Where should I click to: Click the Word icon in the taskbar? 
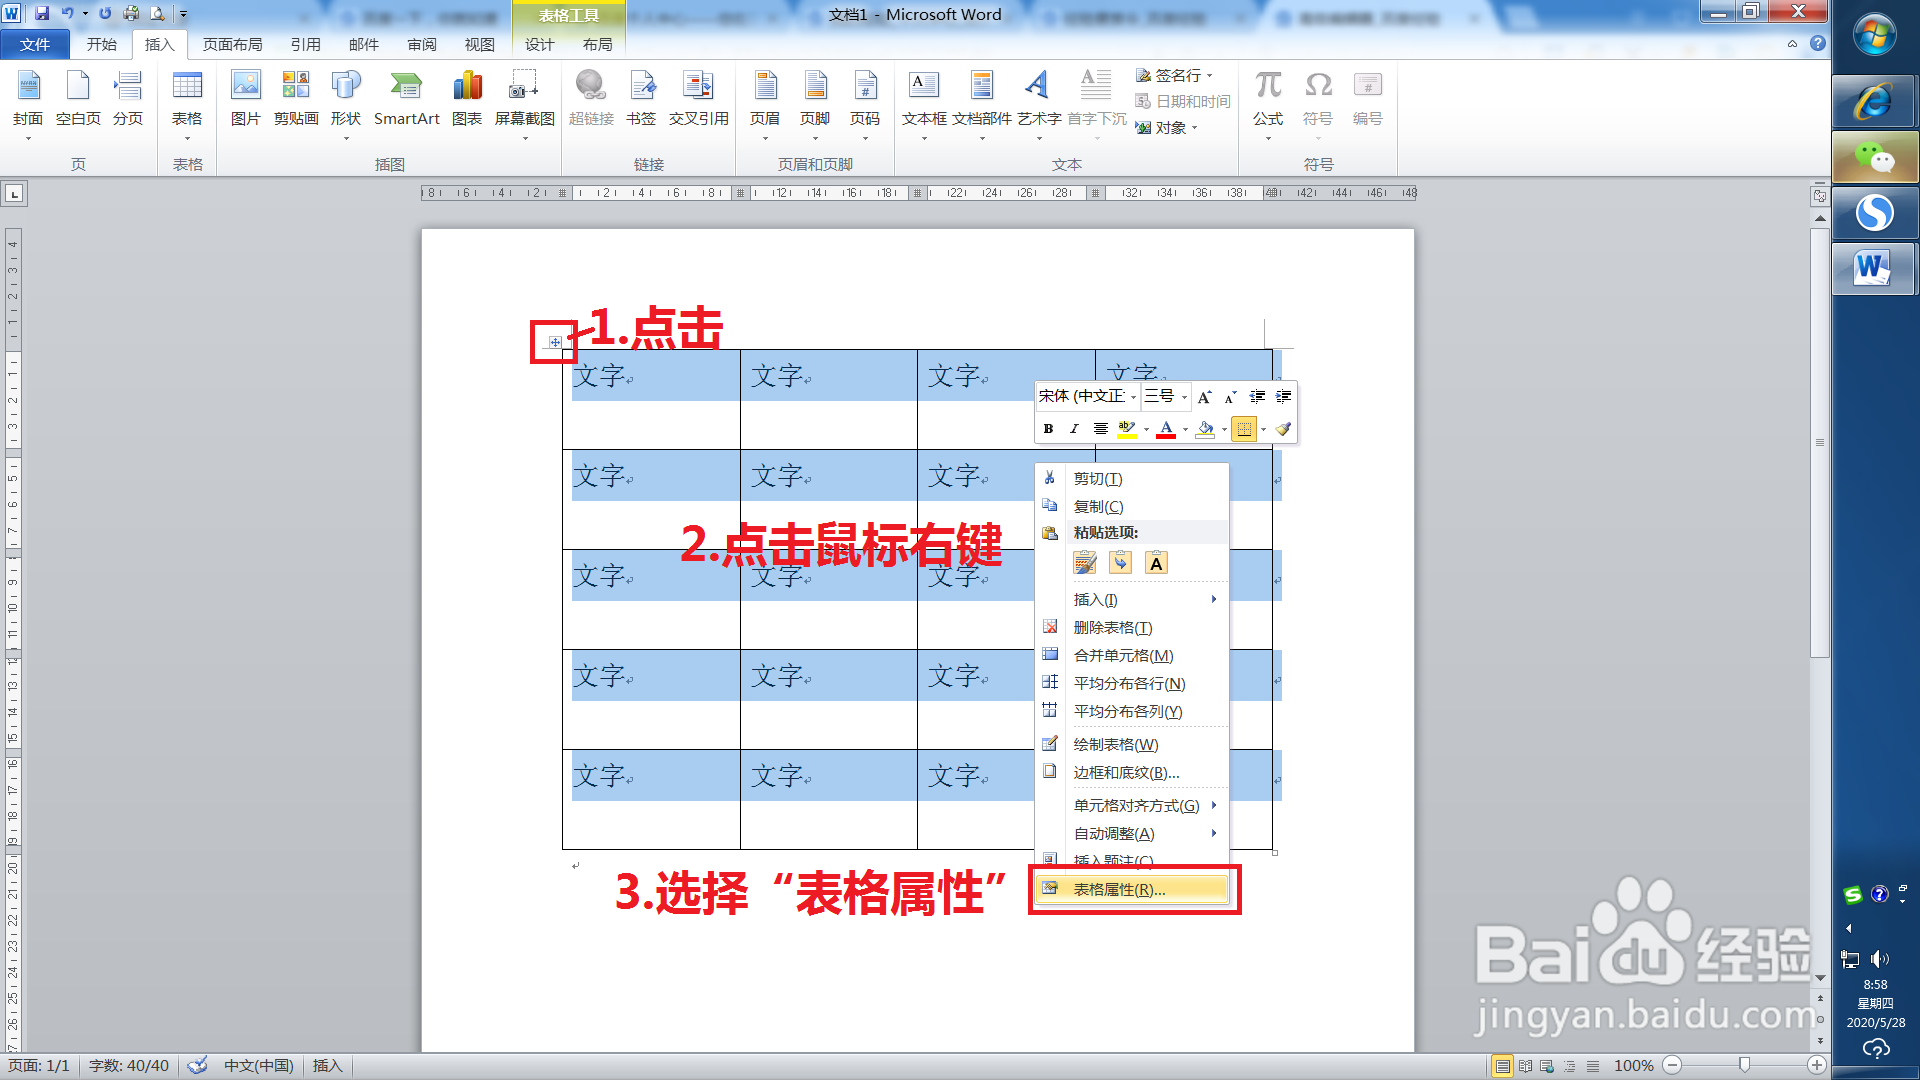click(x=1873, y=269)
